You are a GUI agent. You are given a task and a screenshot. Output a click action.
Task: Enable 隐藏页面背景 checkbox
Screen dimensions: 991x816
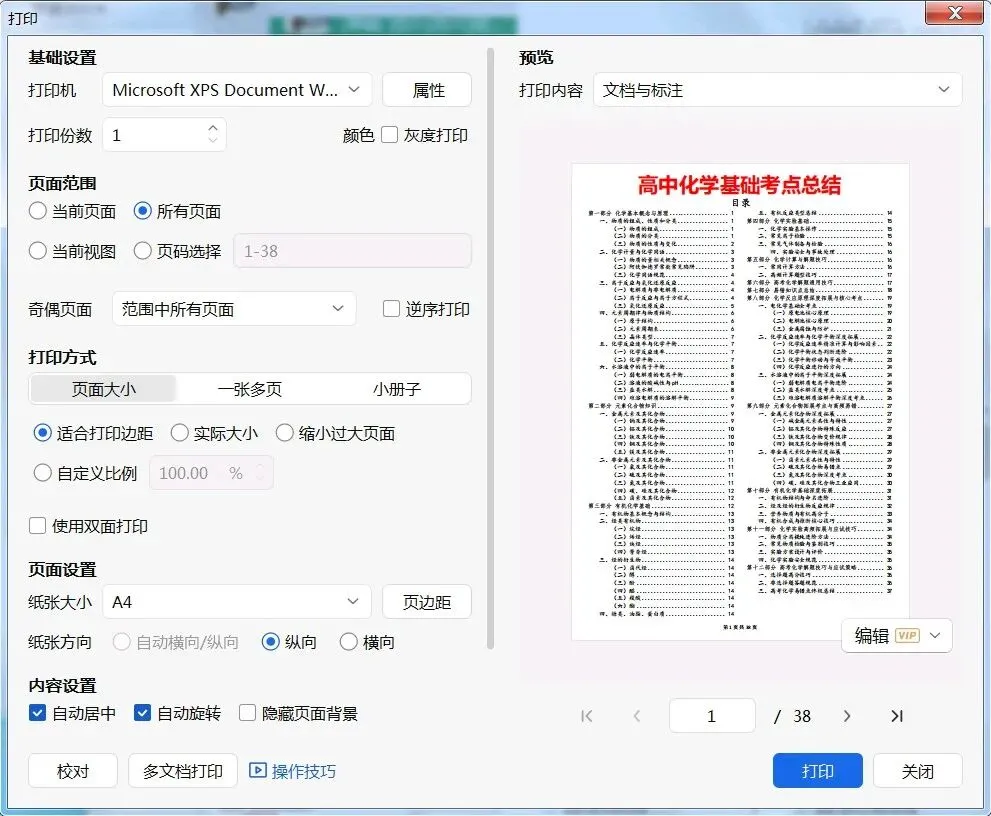pos(247,713)
